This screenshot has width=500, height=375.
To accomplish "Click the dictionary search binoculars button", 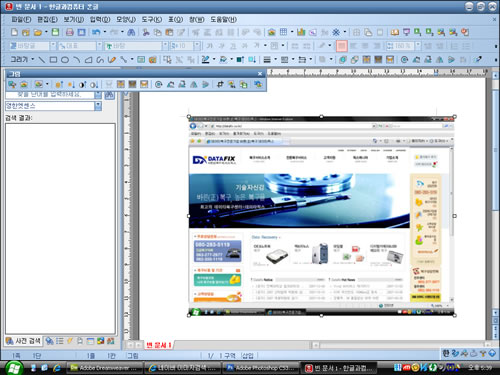I will tap(110, 95).
